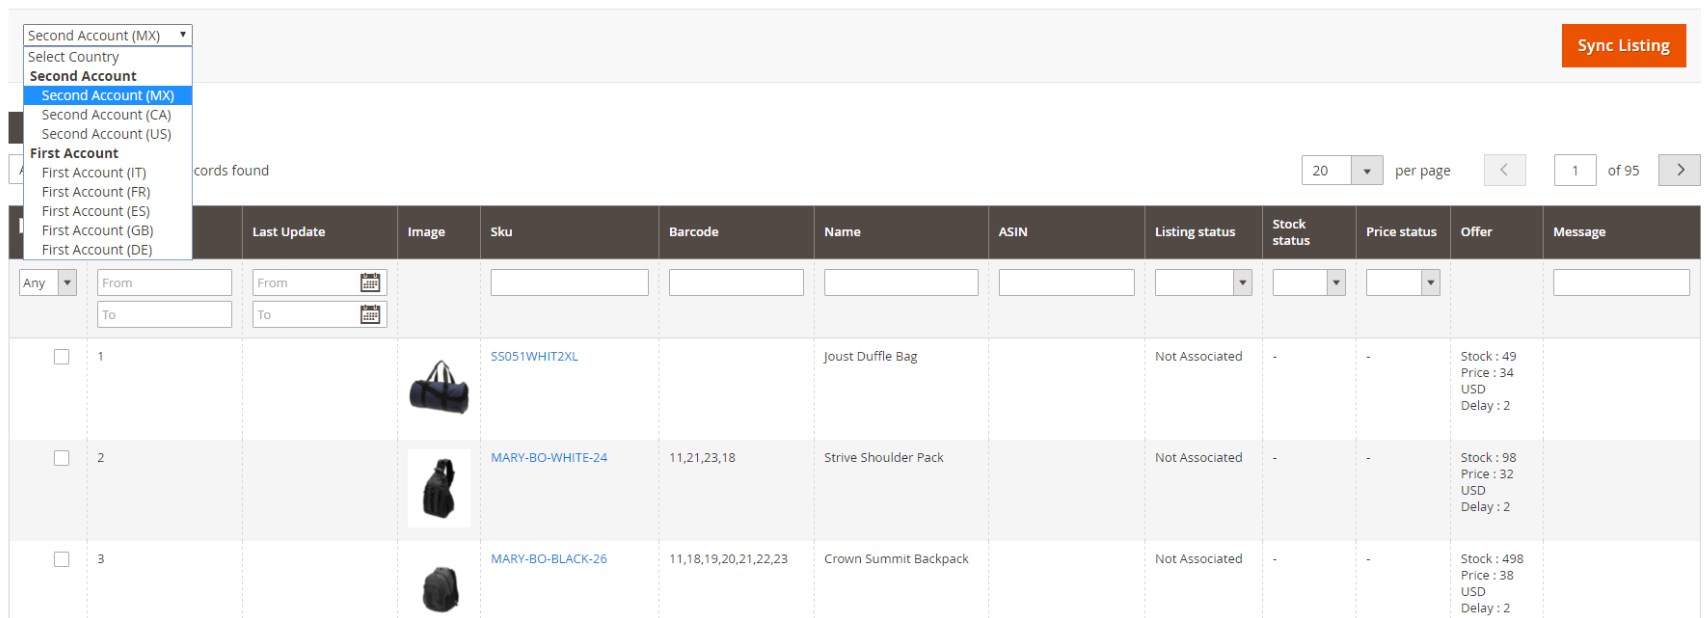Click the Sku filter input field

[x=569, y=283]
